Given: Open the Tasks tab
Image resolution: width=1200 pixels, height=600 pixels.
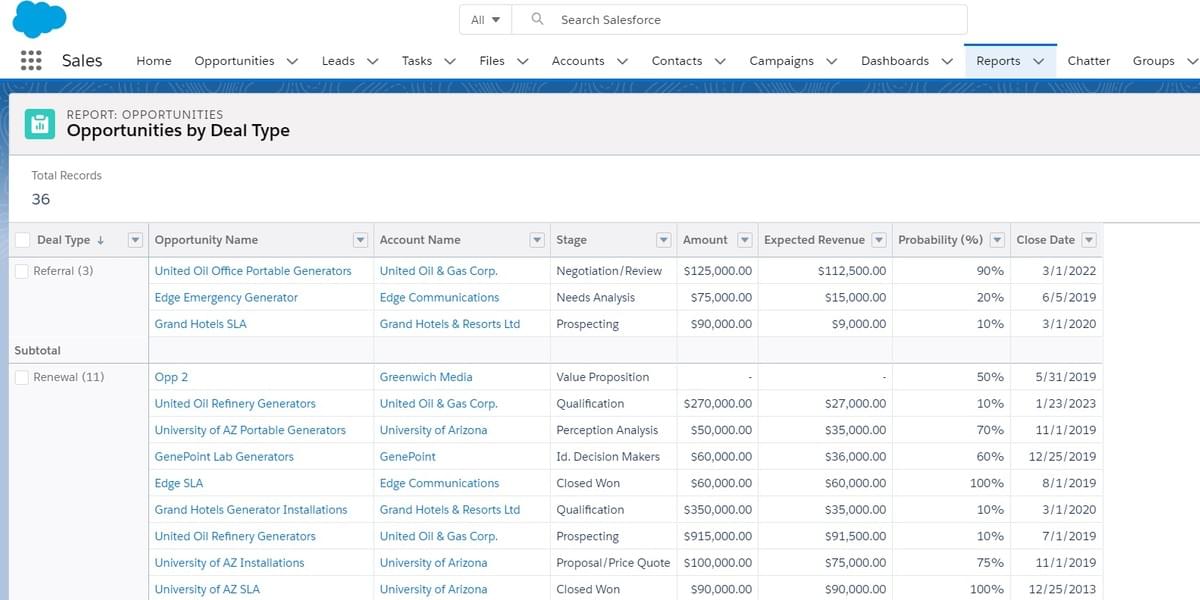Looking at the screenshot, I should coord(417,61).
